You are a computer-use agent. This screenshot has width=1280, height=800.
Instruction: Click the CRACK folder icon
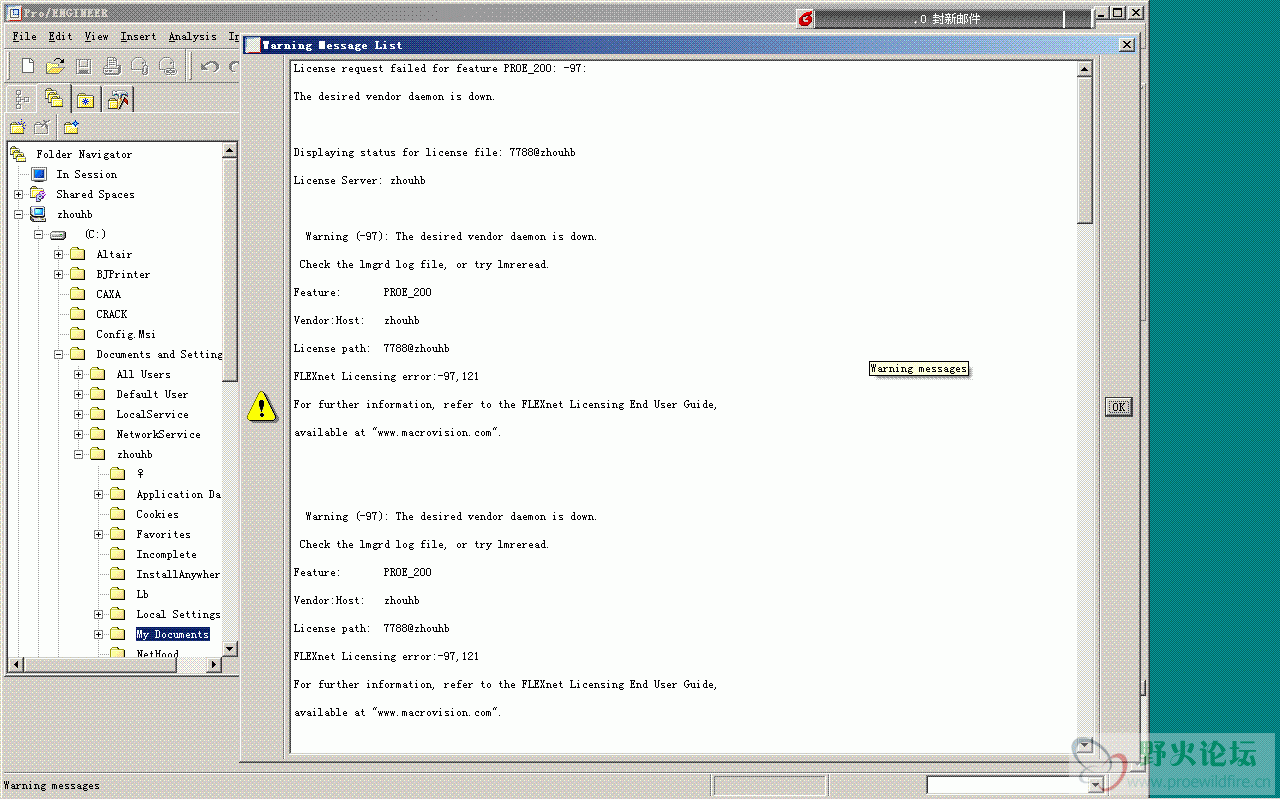[x=77, y=314]
